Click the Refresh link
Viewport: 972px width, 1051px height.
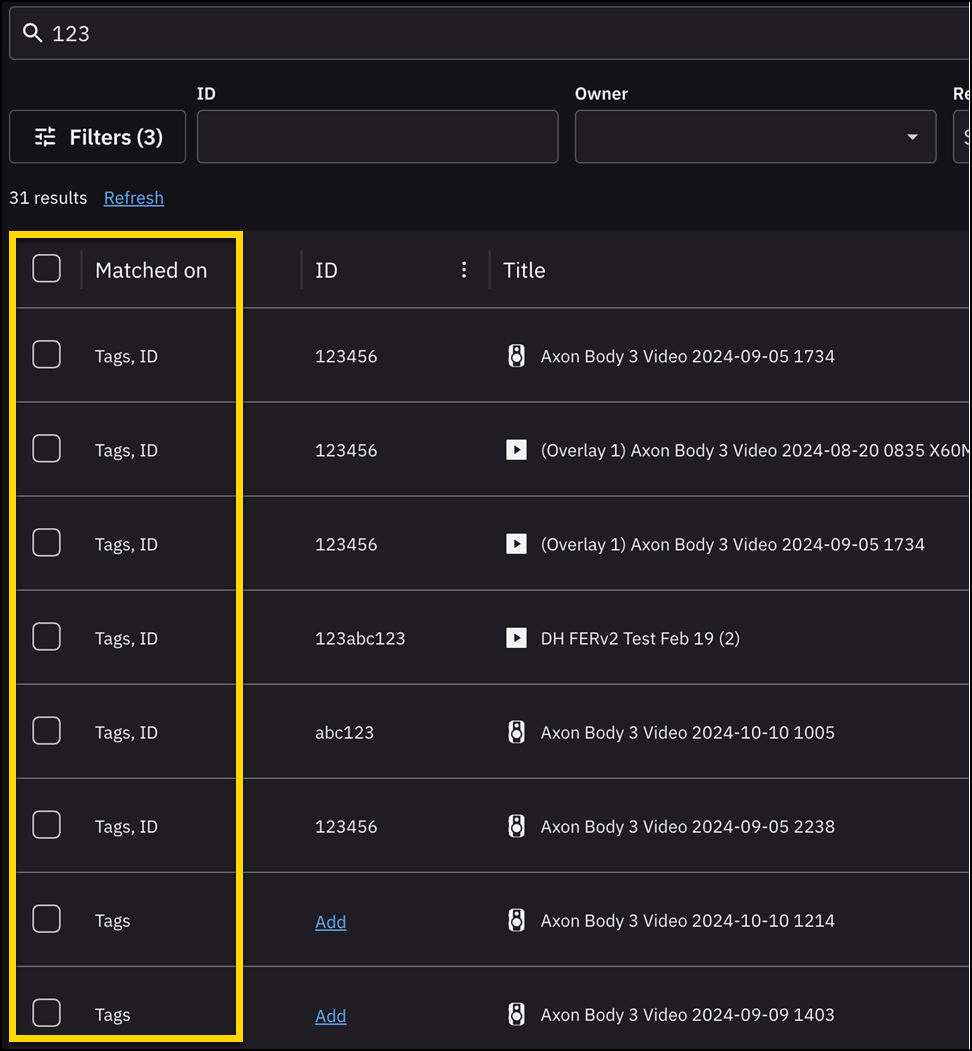pyautogui.click(x=133, y=197)
